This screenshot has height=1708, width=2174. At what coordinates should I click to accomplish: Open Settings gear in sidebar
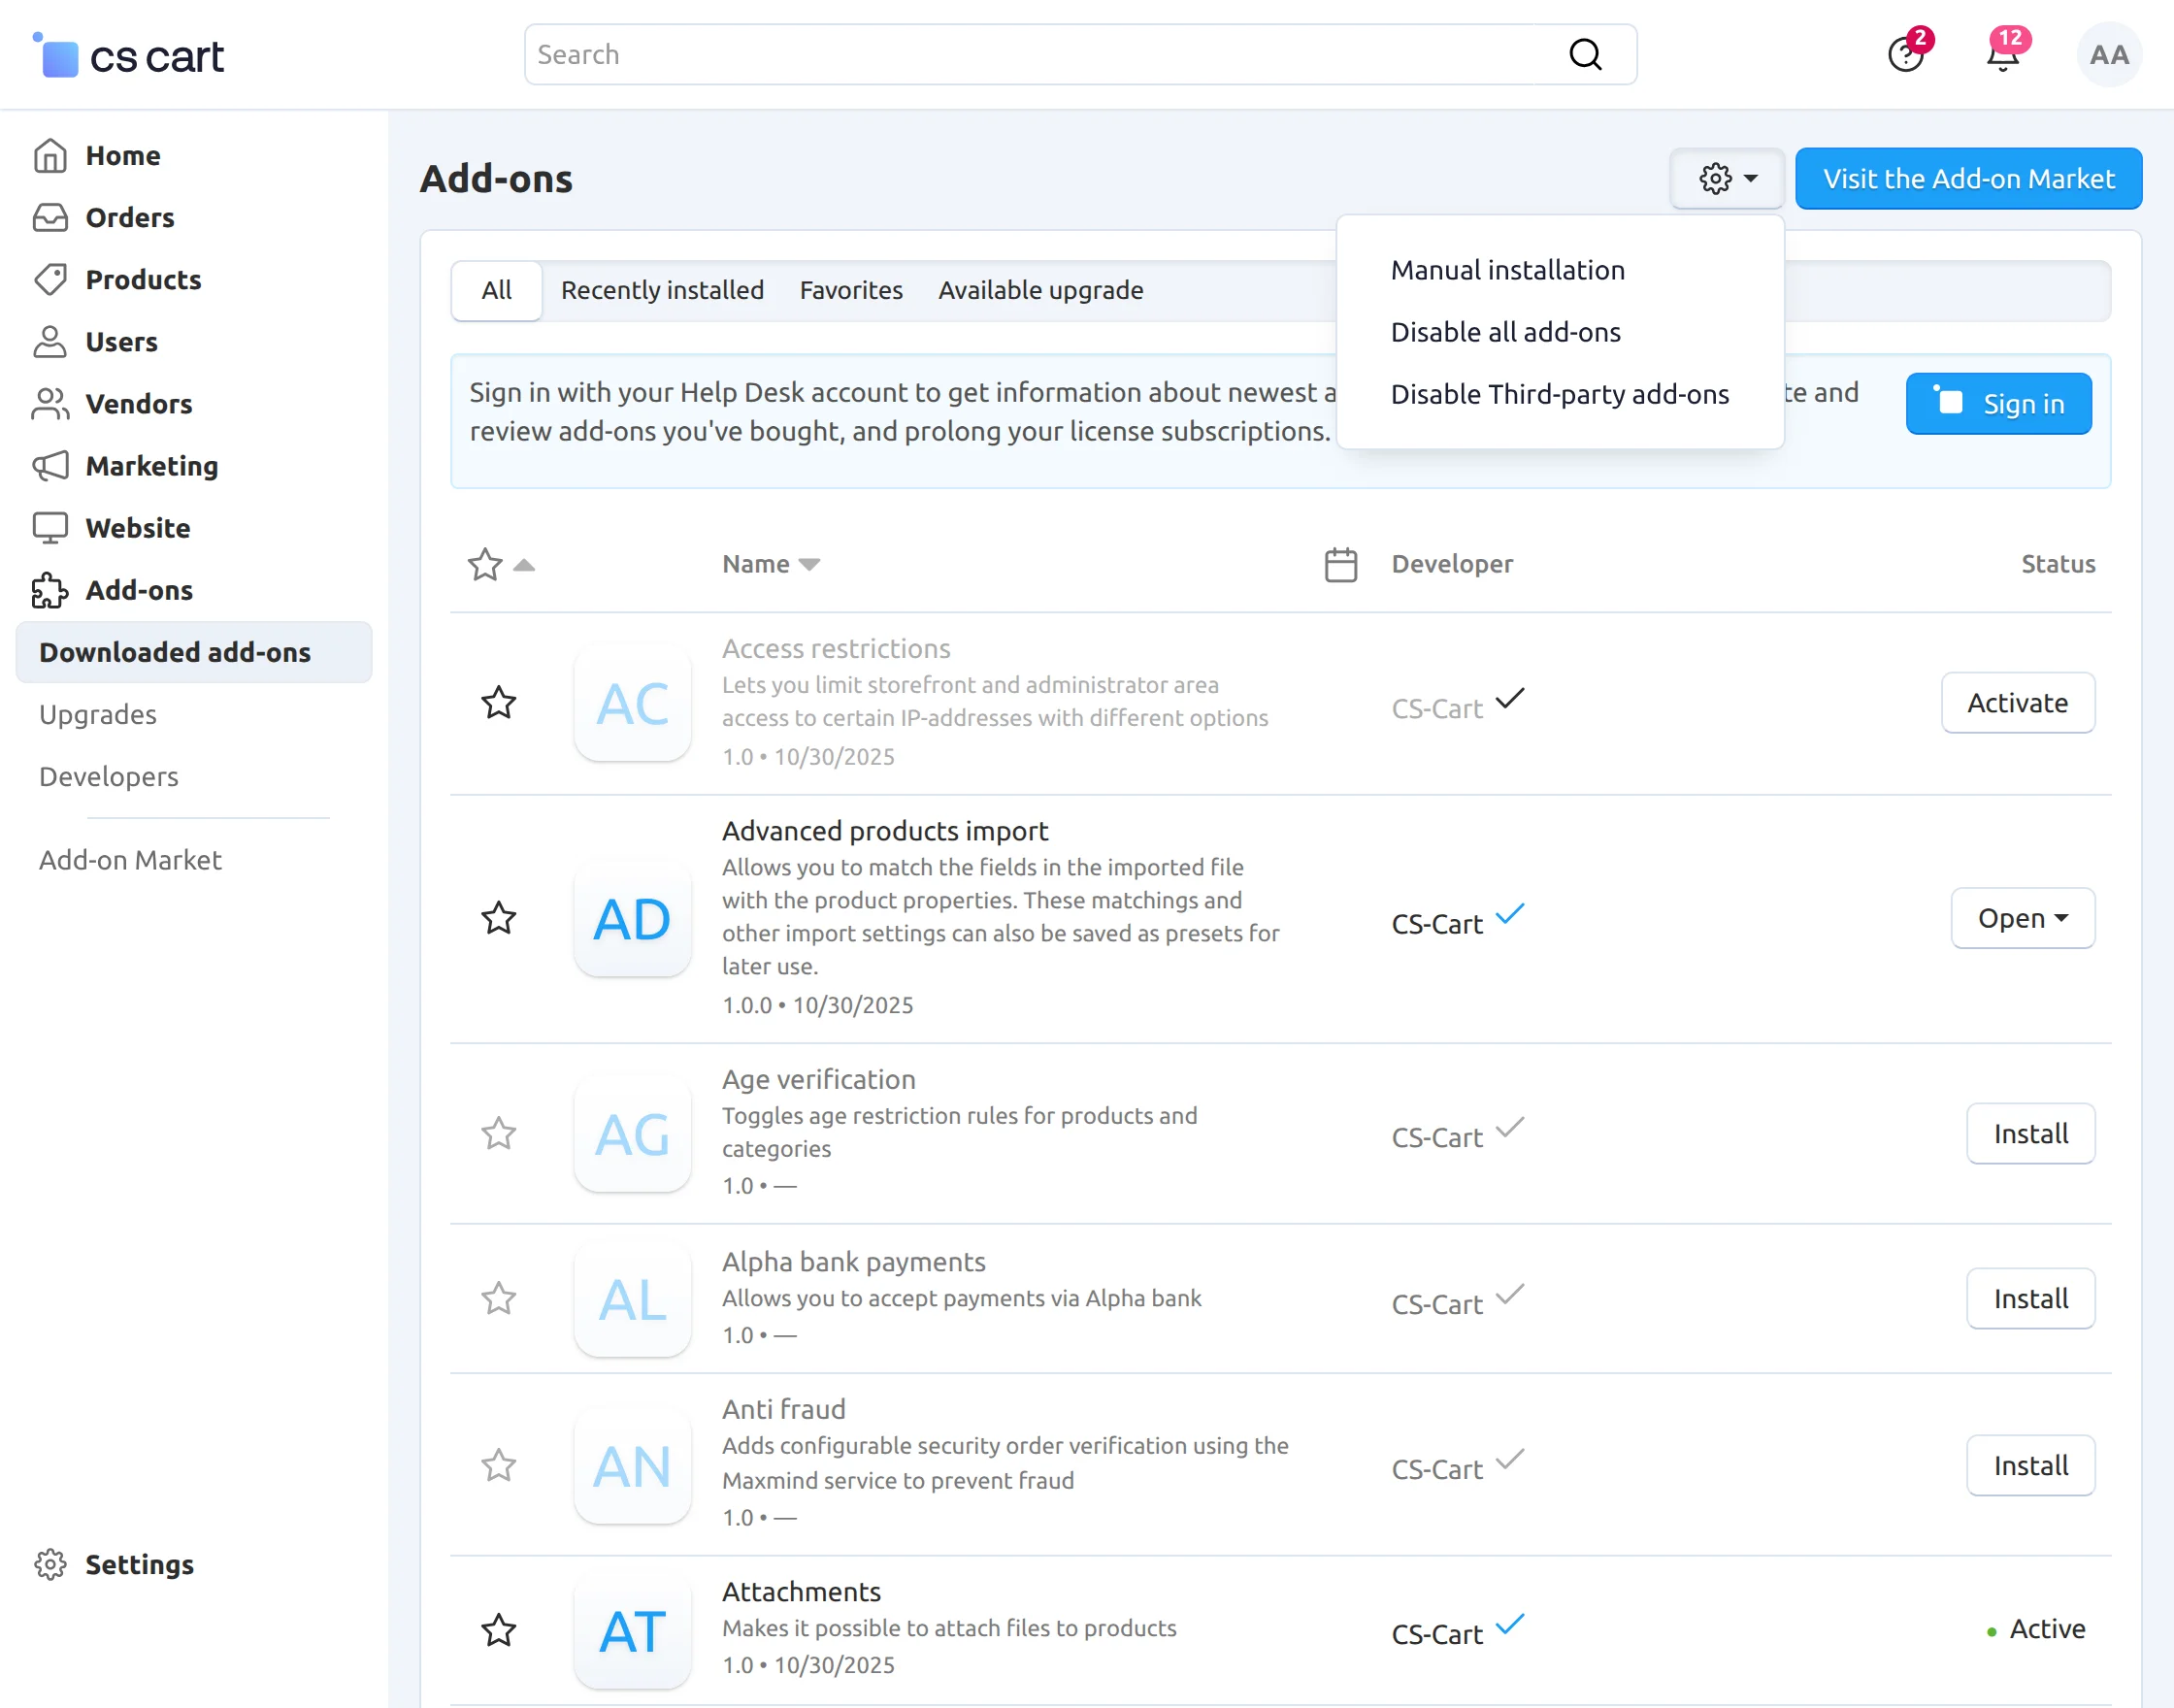(x=50, y=1564)
